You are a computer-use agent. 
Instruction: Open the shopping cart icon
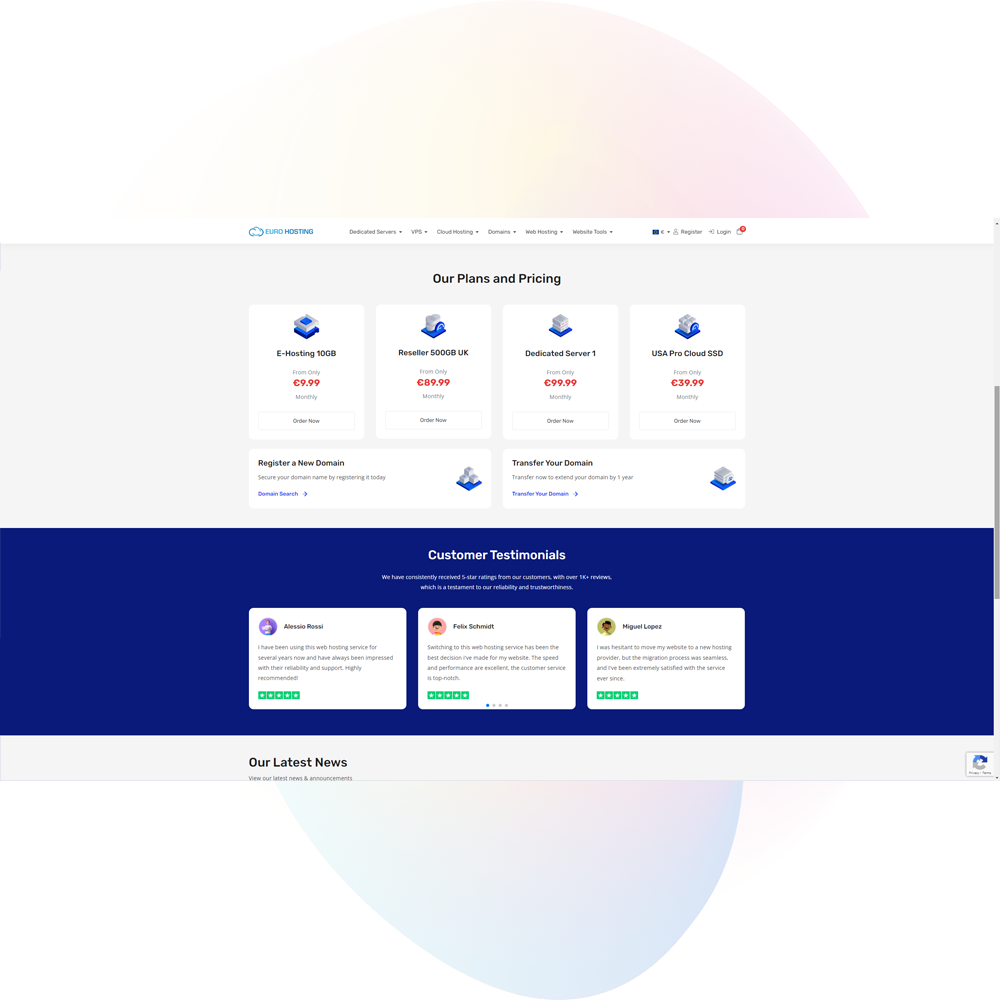point(741,229)
